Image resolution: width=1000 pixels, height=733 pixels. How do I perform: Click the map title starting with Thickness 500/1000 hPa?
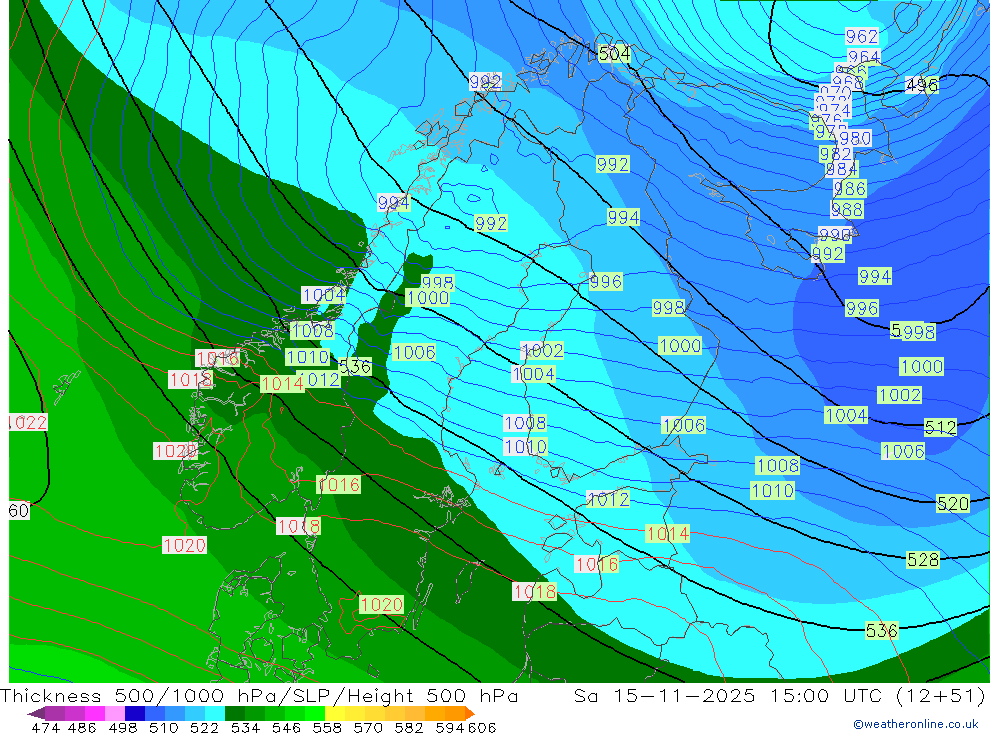[259, 695]
